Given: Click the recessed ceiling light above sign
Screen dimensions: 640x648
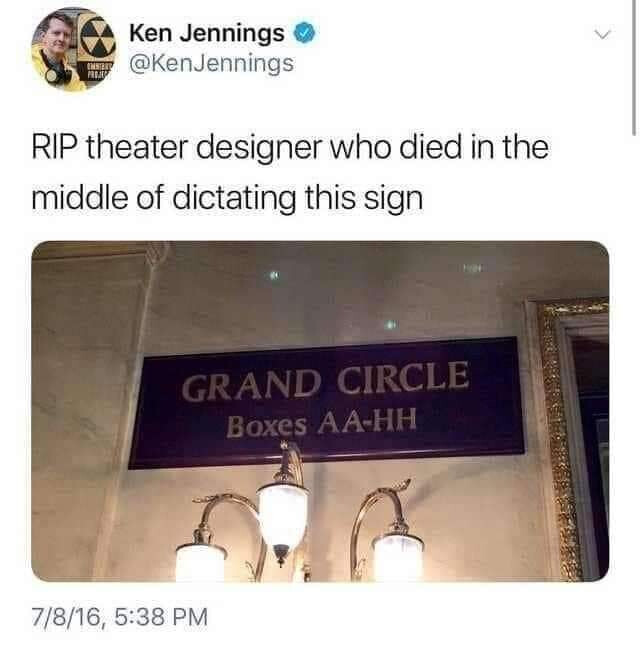Looking at the screenshot, I should pos(390,325).
